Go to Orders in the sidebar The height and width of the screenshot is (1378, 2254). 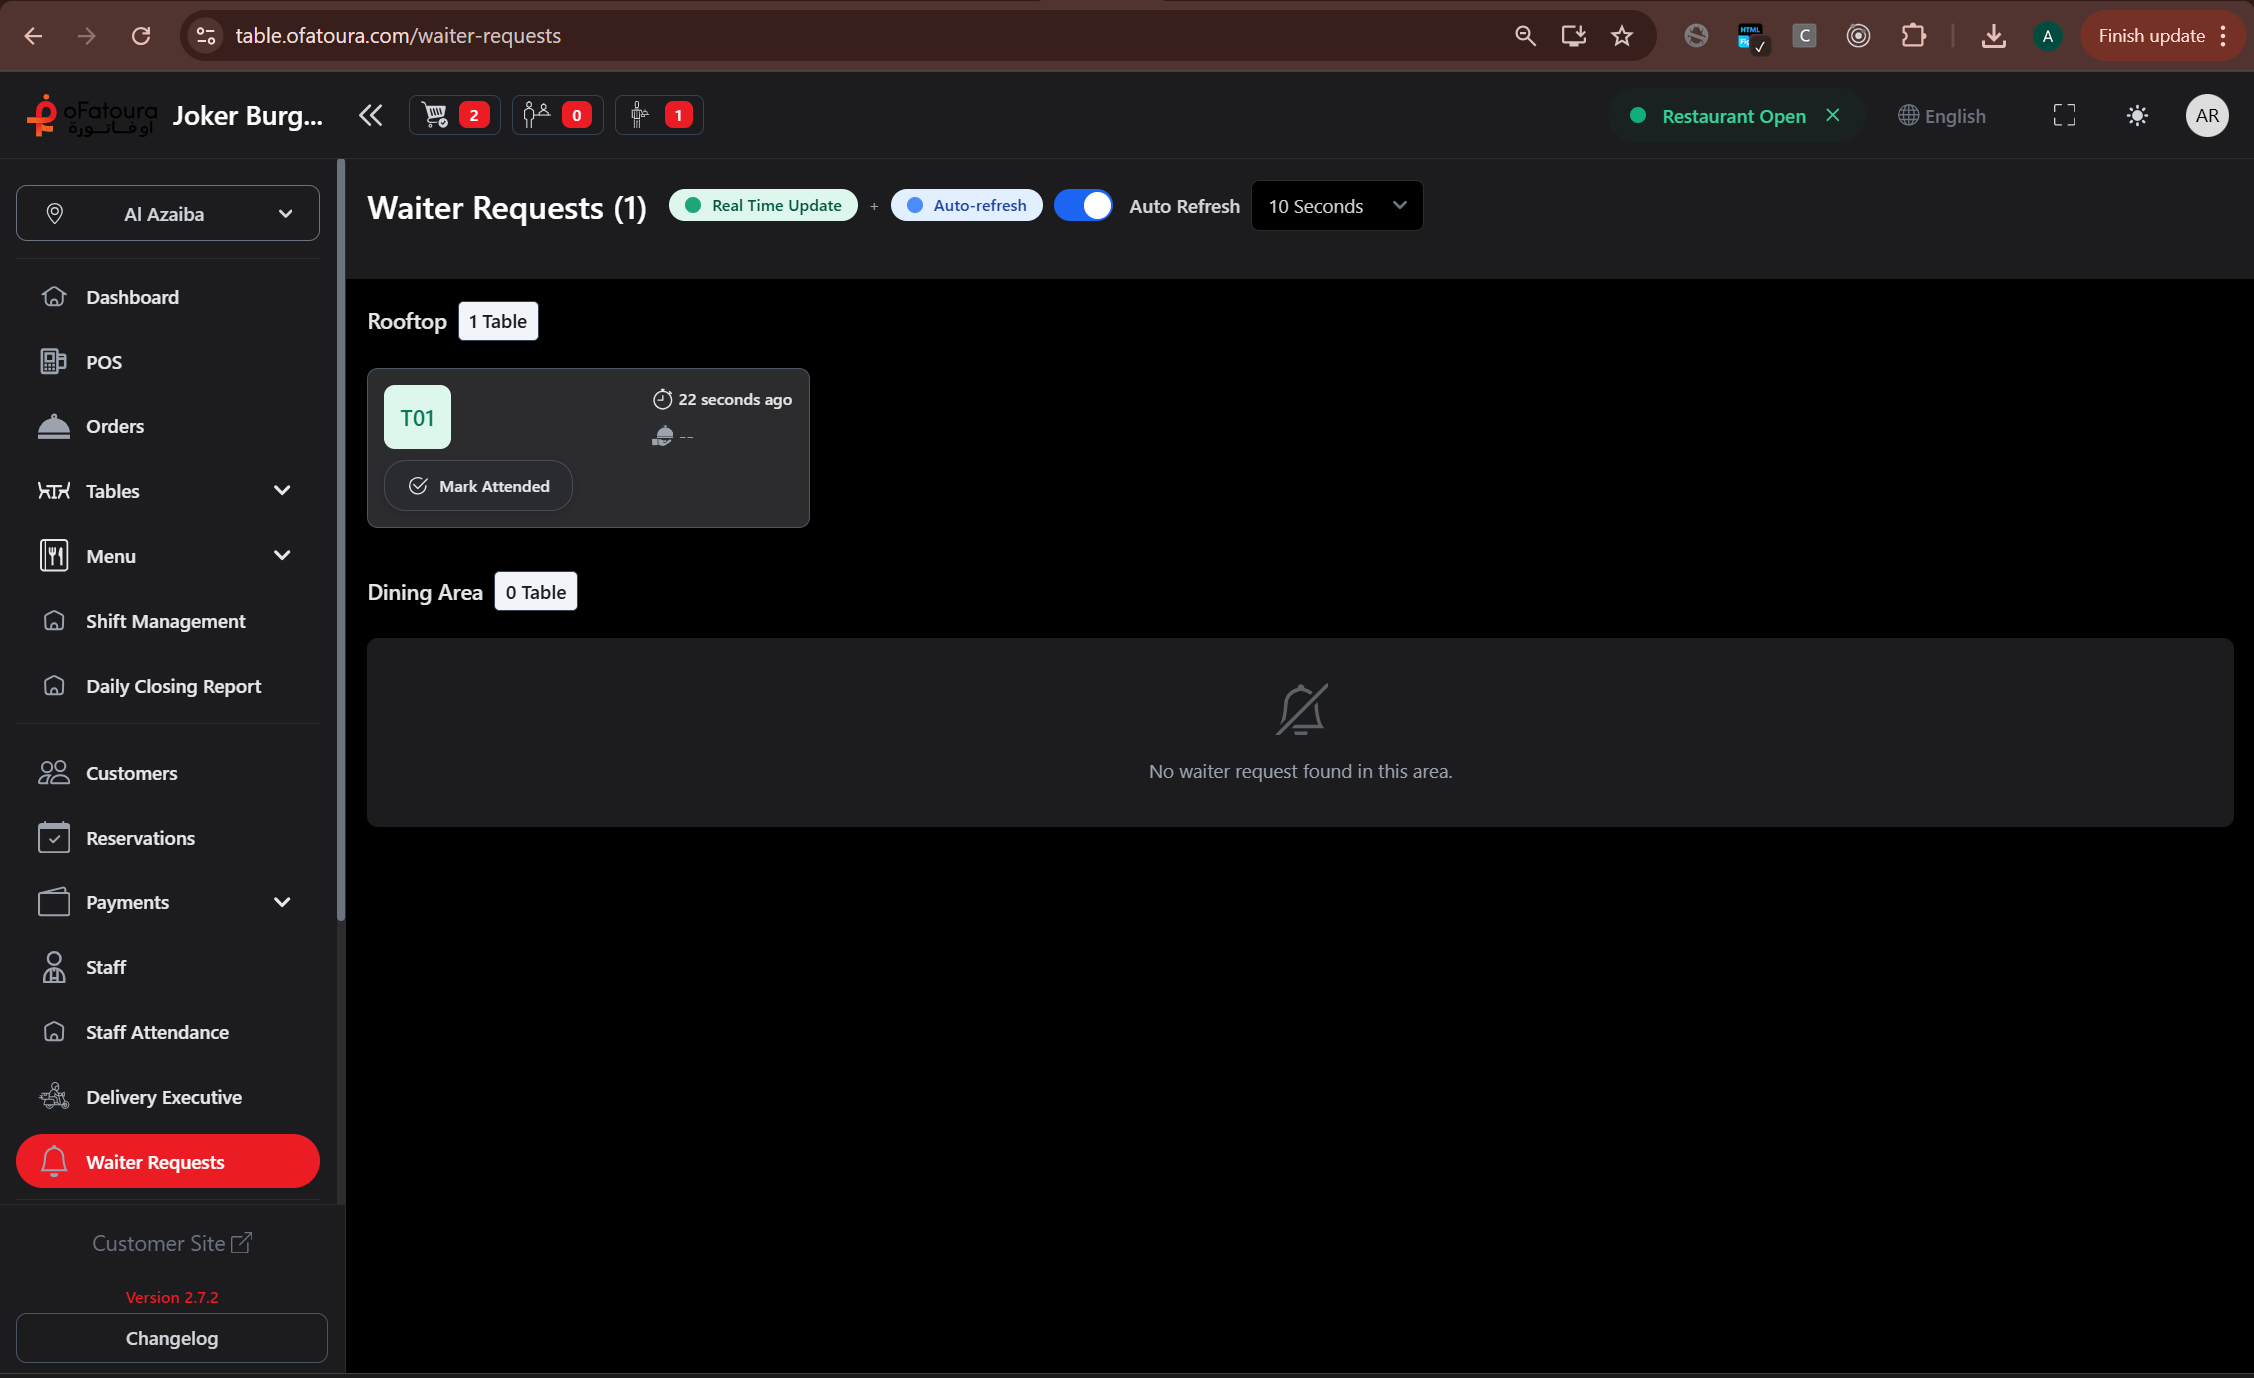click(x=115, y=426)
